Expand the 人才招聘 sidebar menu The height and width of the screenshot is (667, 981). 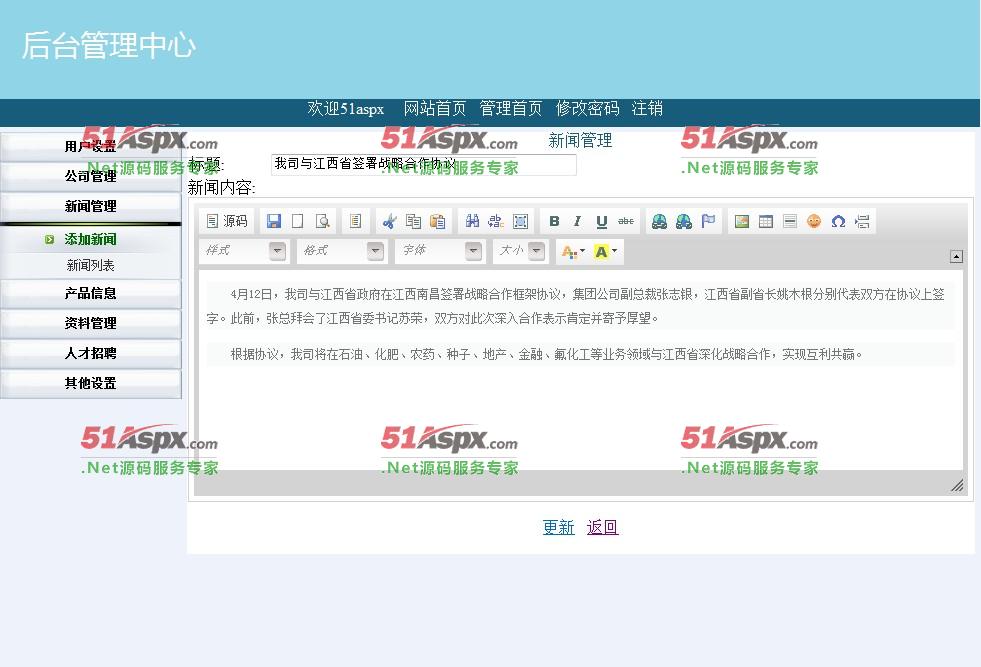pyautogui.click(x=91, y=354)
